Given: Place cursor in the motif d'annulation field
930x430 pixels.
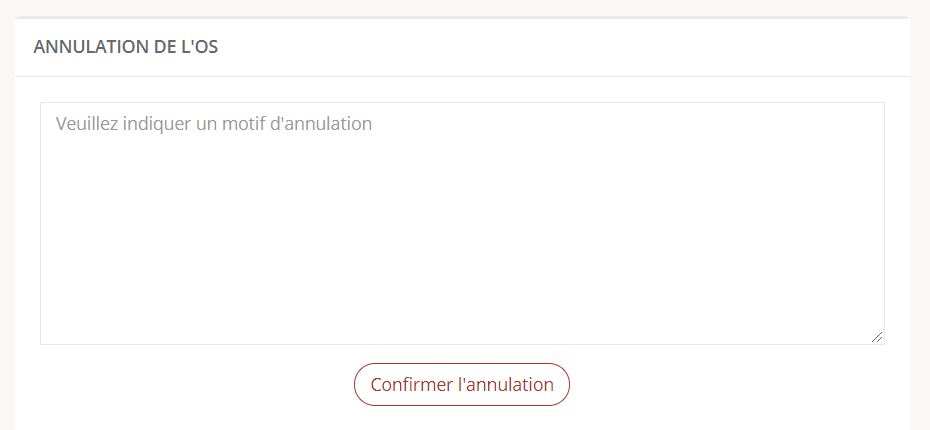Looking at the screenshot, I should click(x=462, y=223).
